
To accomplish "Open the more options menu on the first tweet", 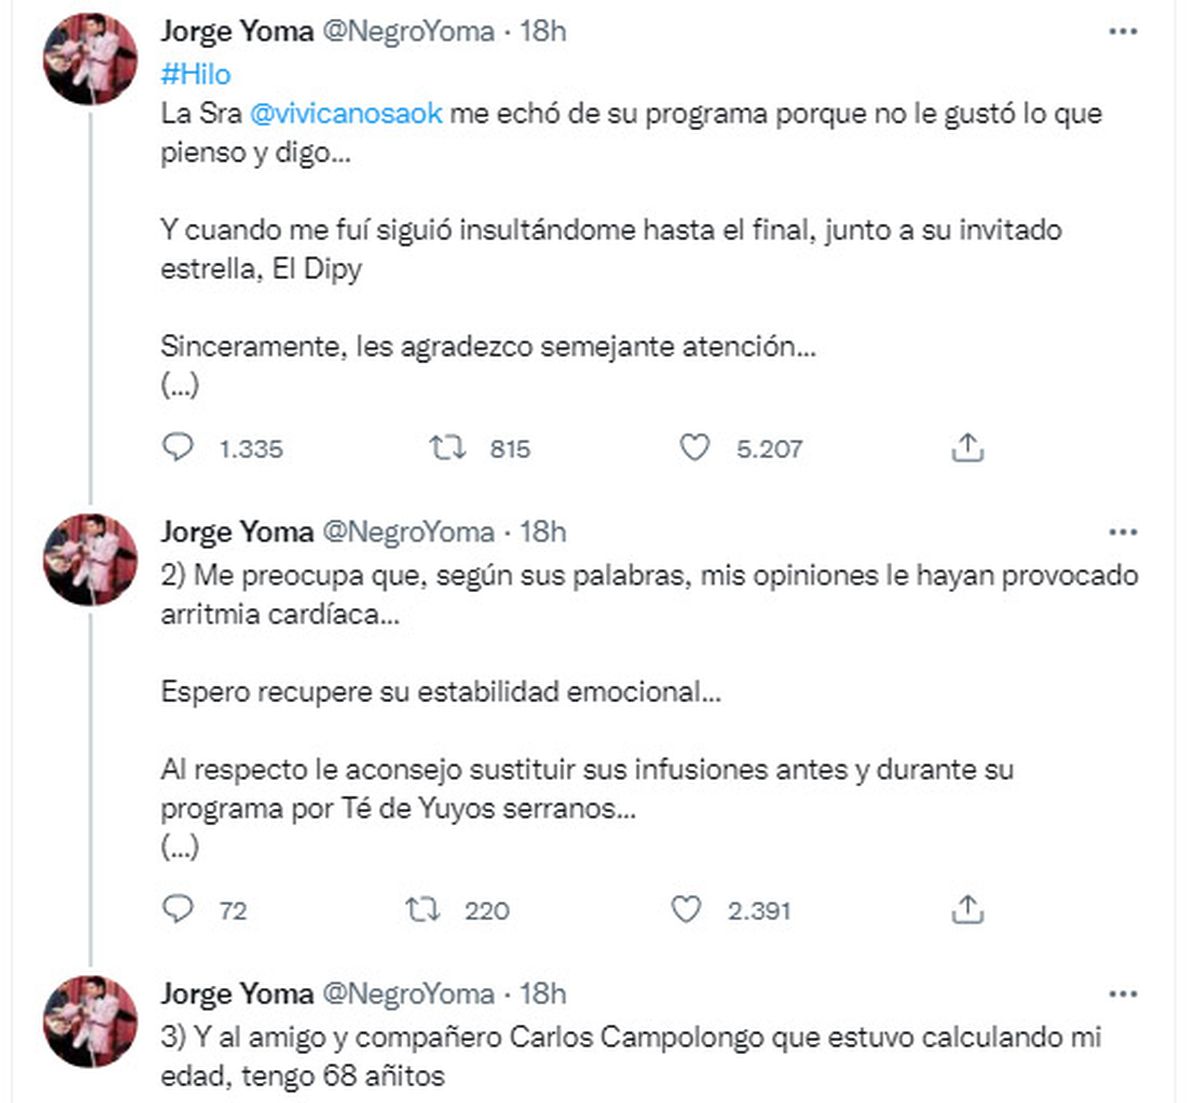I will click(x=1121, y=33).
